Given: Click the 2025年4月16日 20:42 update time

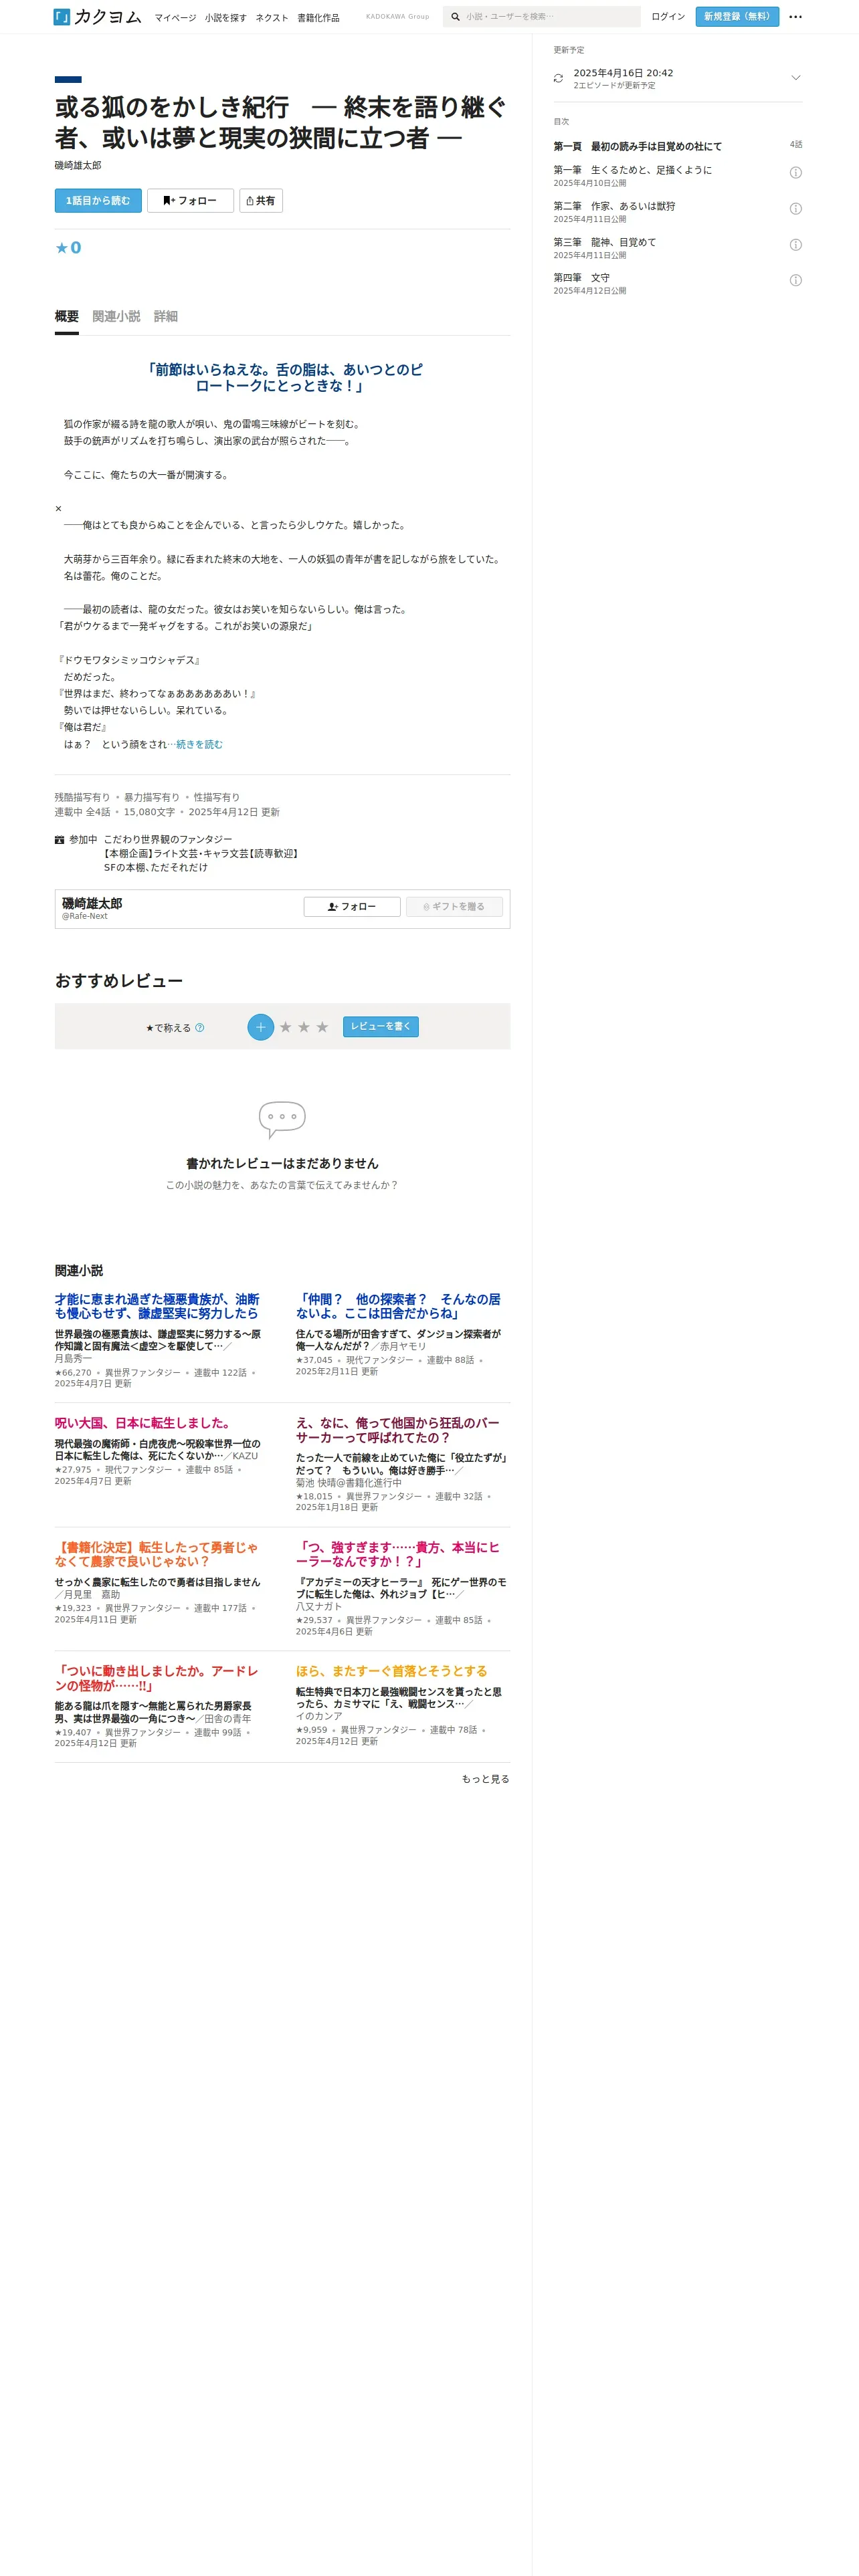Looking at the screenshot, I should click(x=623, y=73).
